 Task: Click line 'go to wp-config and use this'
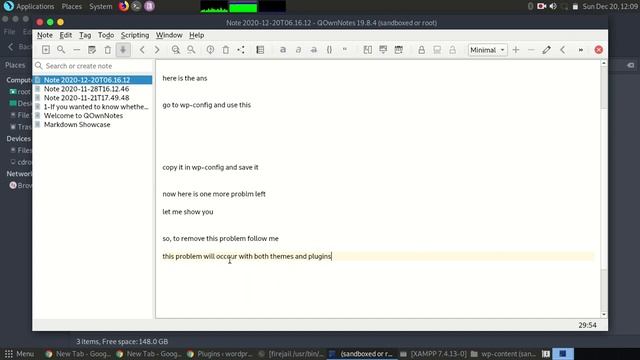click(207, 105)
